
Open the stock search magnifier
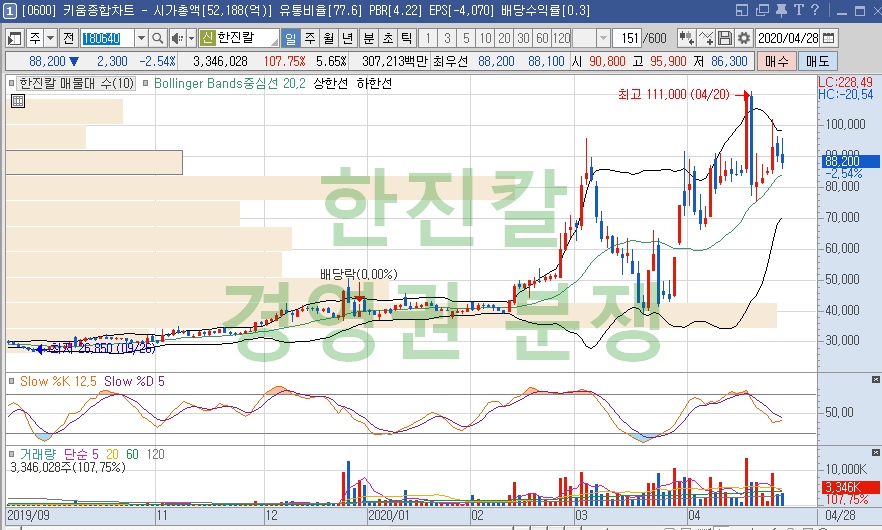click(158, 38)
